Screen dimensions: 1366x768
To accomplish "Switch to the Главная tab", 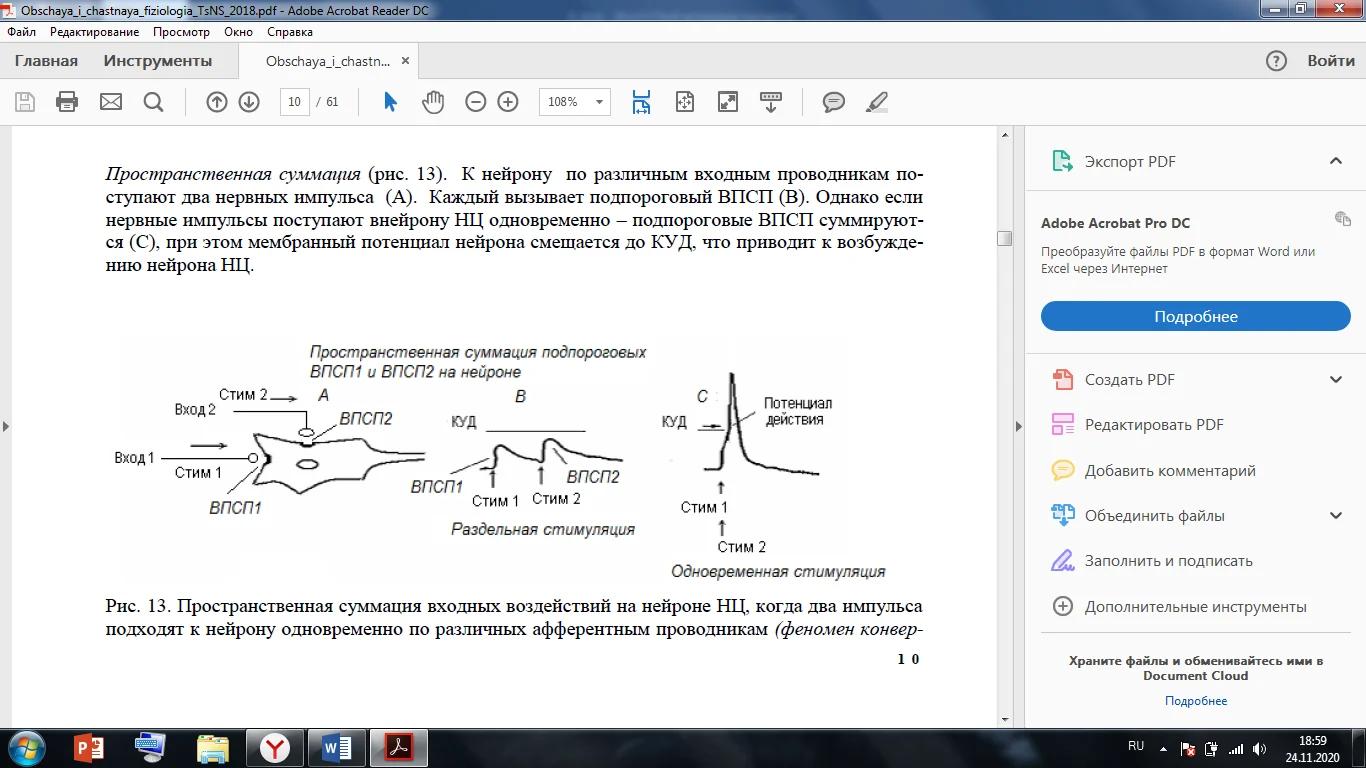I will [x=46, y=61].
